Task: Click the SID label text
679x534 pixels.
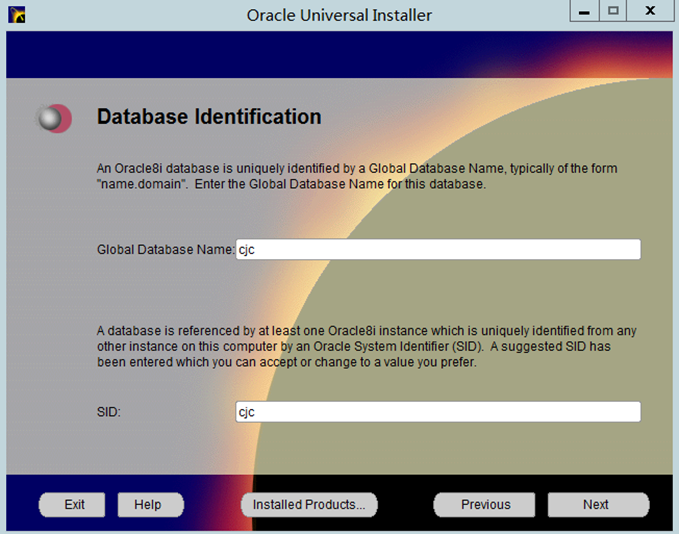Action: pyautogui.click(x=109, y=412)
